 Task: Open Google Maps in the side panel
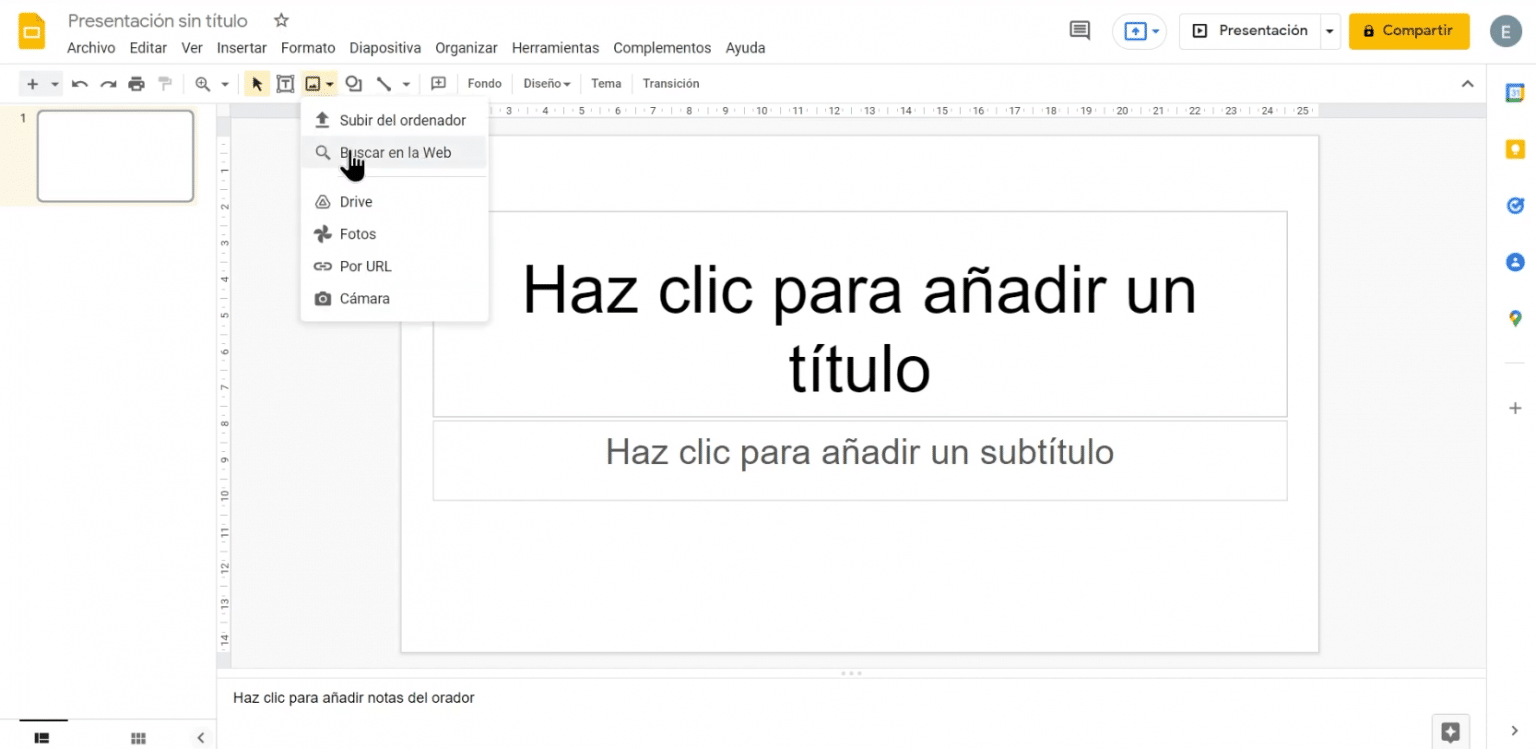pyautogui.click(x=1514, y=318)
